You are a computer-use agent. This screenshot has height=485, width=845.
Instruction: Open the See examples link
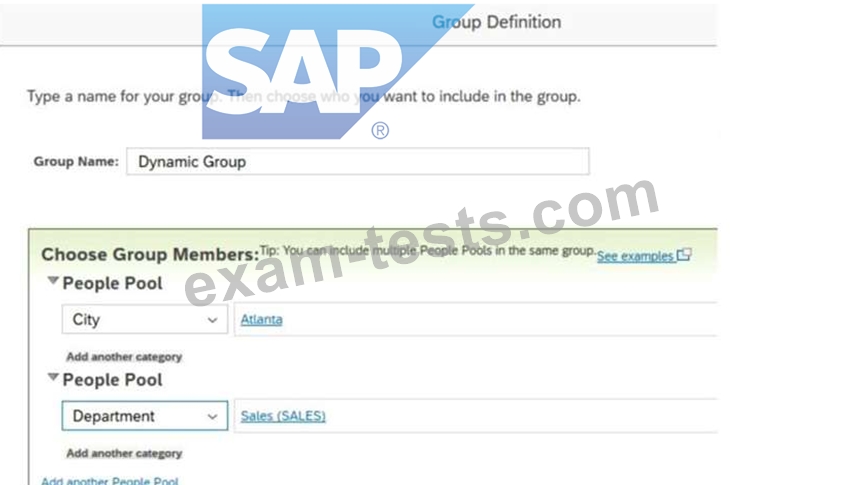pyautogui.click(x=635, y=256)
